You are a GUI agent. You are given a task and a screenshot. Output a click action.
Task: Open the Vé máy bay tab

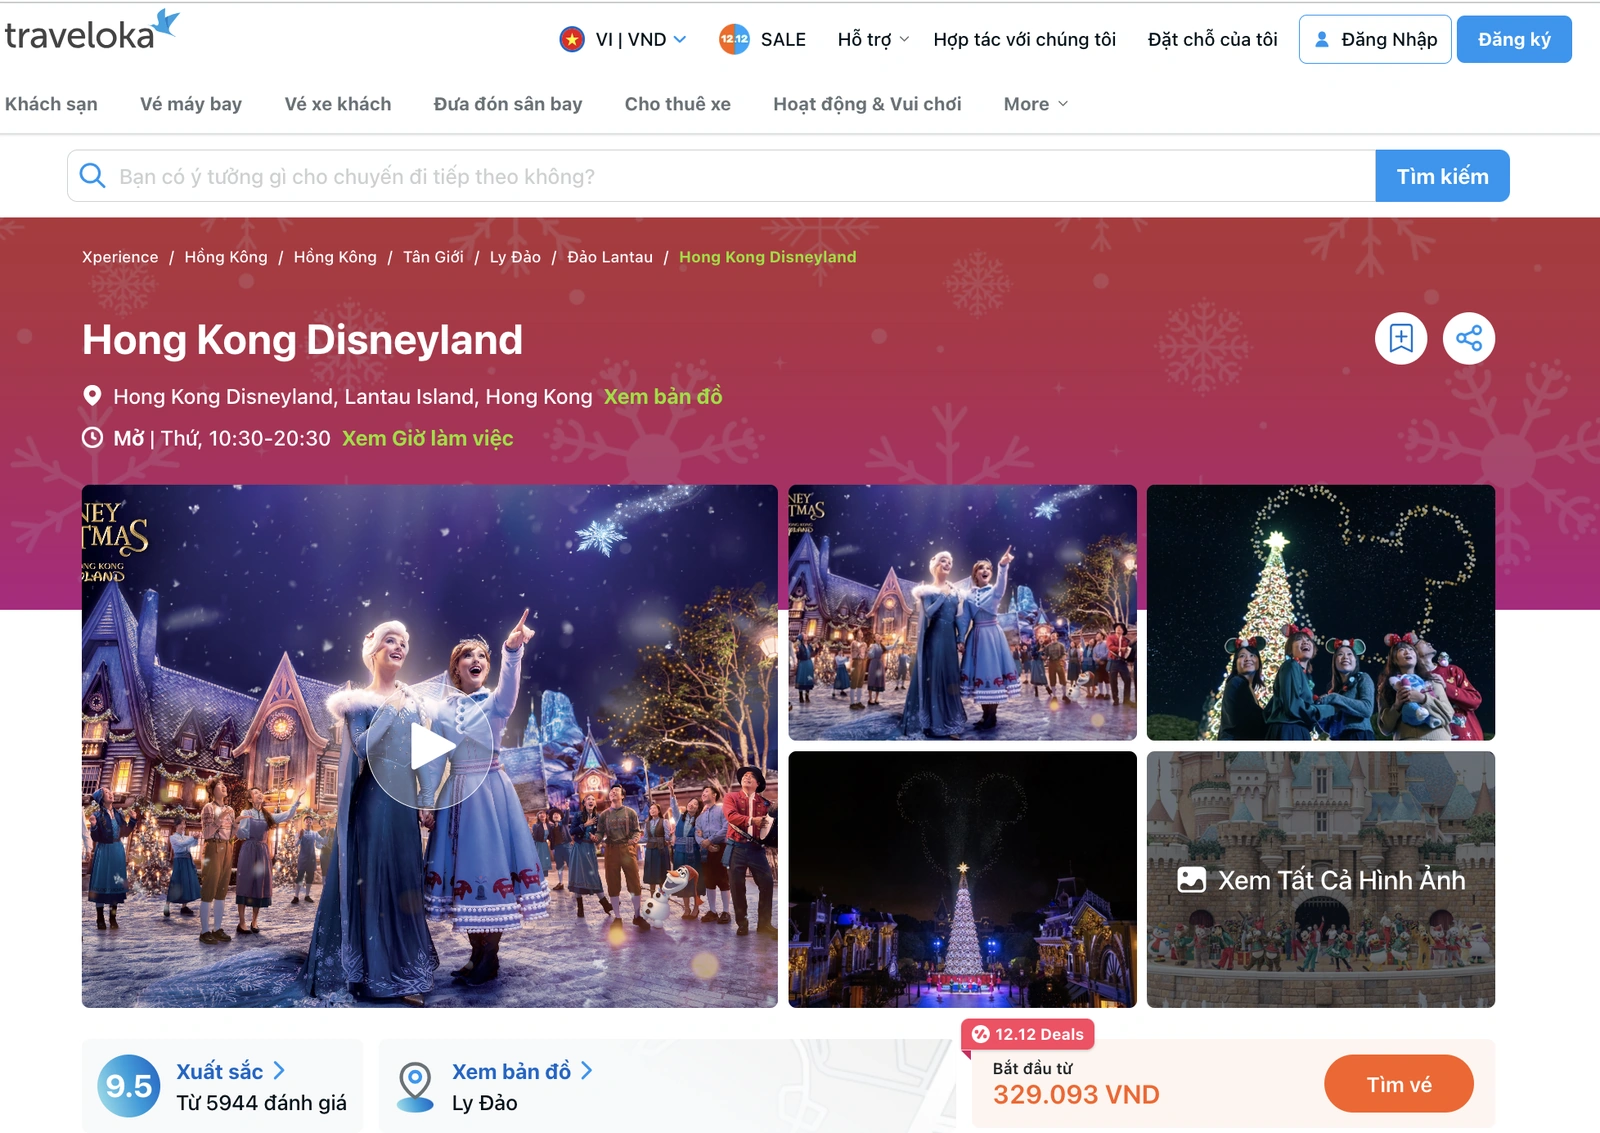(x=191, y=104)
